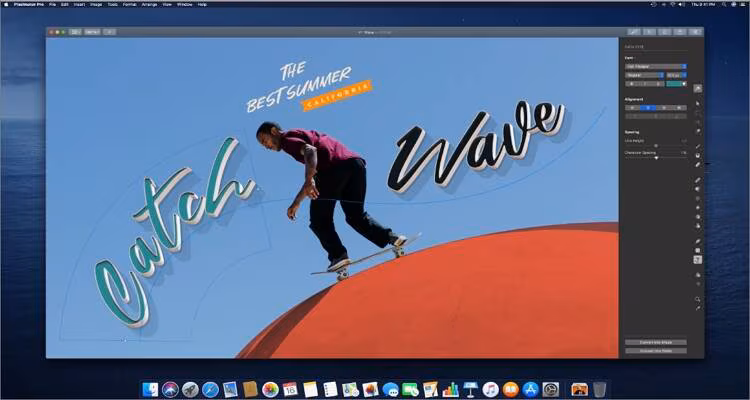The image size is (750, 400).
Task: Adjust the Line Height slider
Action: click(x=656, y=145)
